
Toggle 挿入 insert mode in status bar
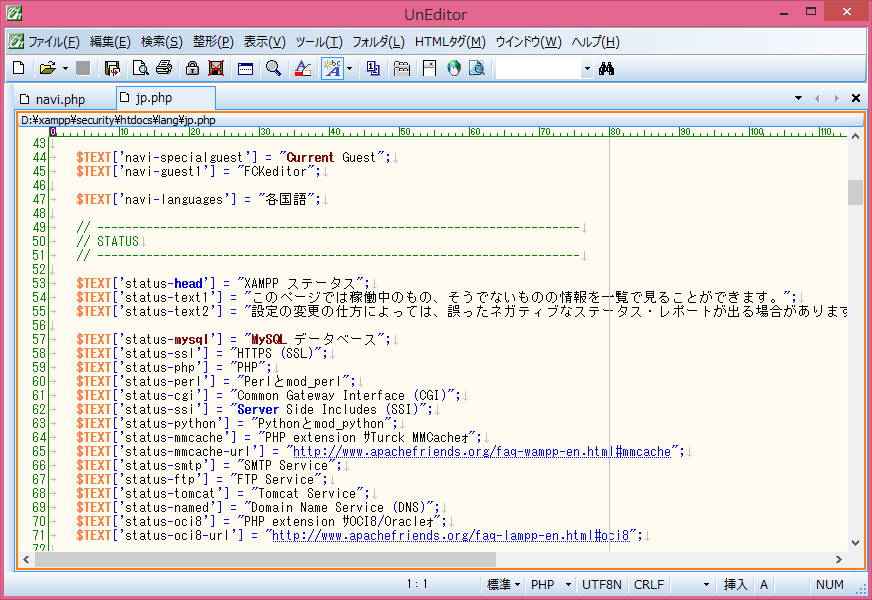click(735, 584)
